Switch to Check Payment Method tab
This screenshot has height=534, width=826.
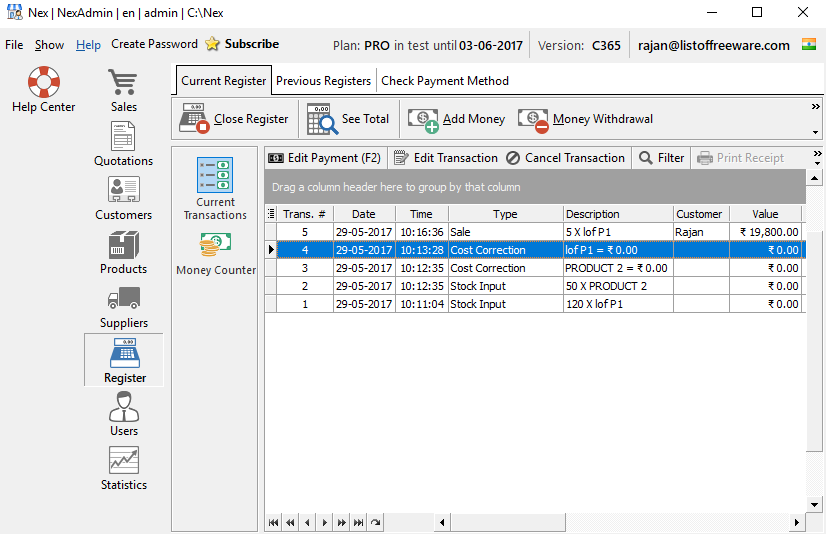click(x=445, y=81)
